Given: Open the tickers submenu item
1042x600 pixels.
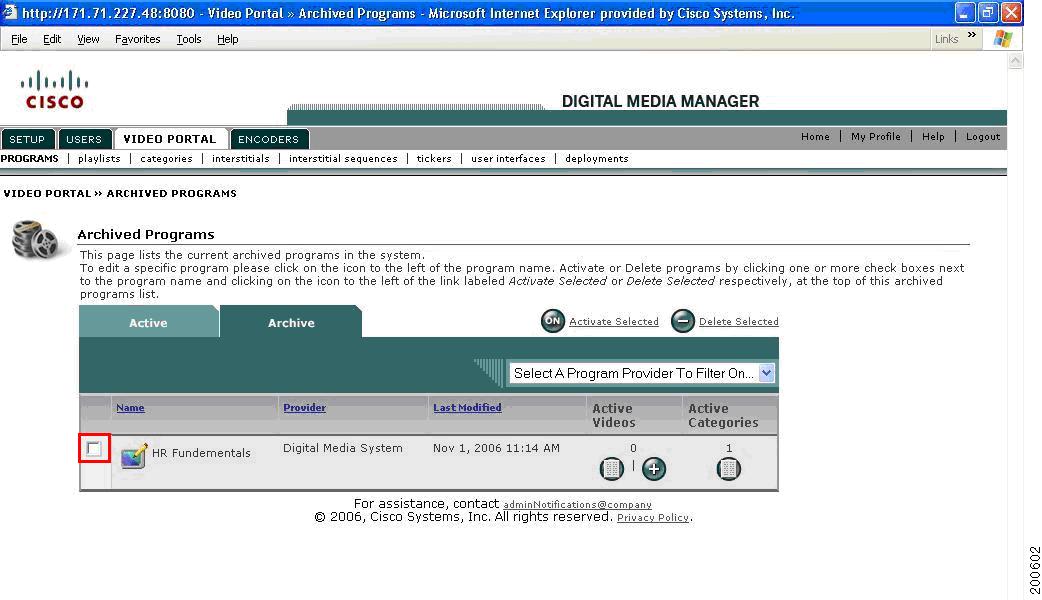Looking at the screenshot, I should coord(434,158).
